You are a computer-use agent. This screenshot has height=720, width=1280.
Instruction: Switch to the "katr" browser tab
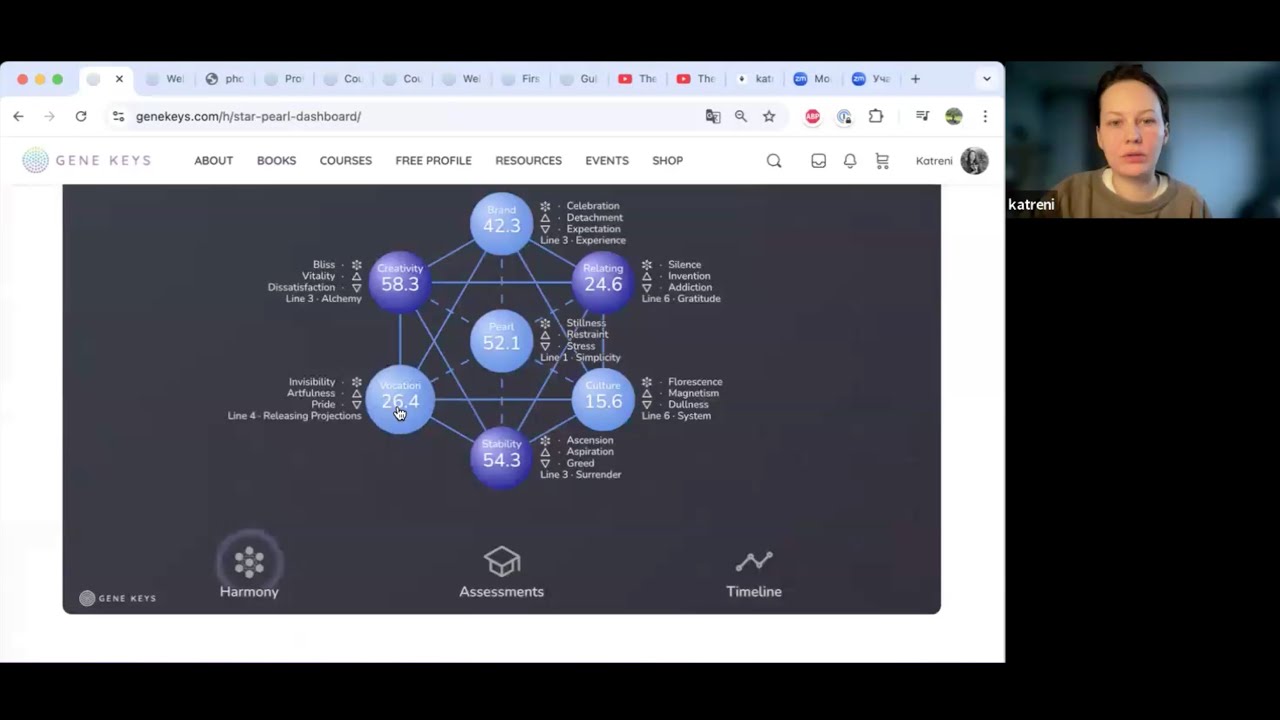(754, 79)
